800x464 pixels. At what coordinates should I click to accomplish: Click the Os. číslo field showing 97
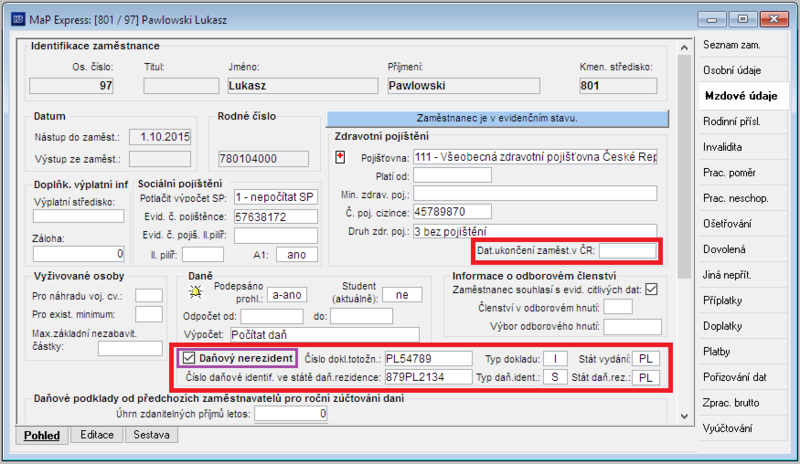[x=71, y=86]
